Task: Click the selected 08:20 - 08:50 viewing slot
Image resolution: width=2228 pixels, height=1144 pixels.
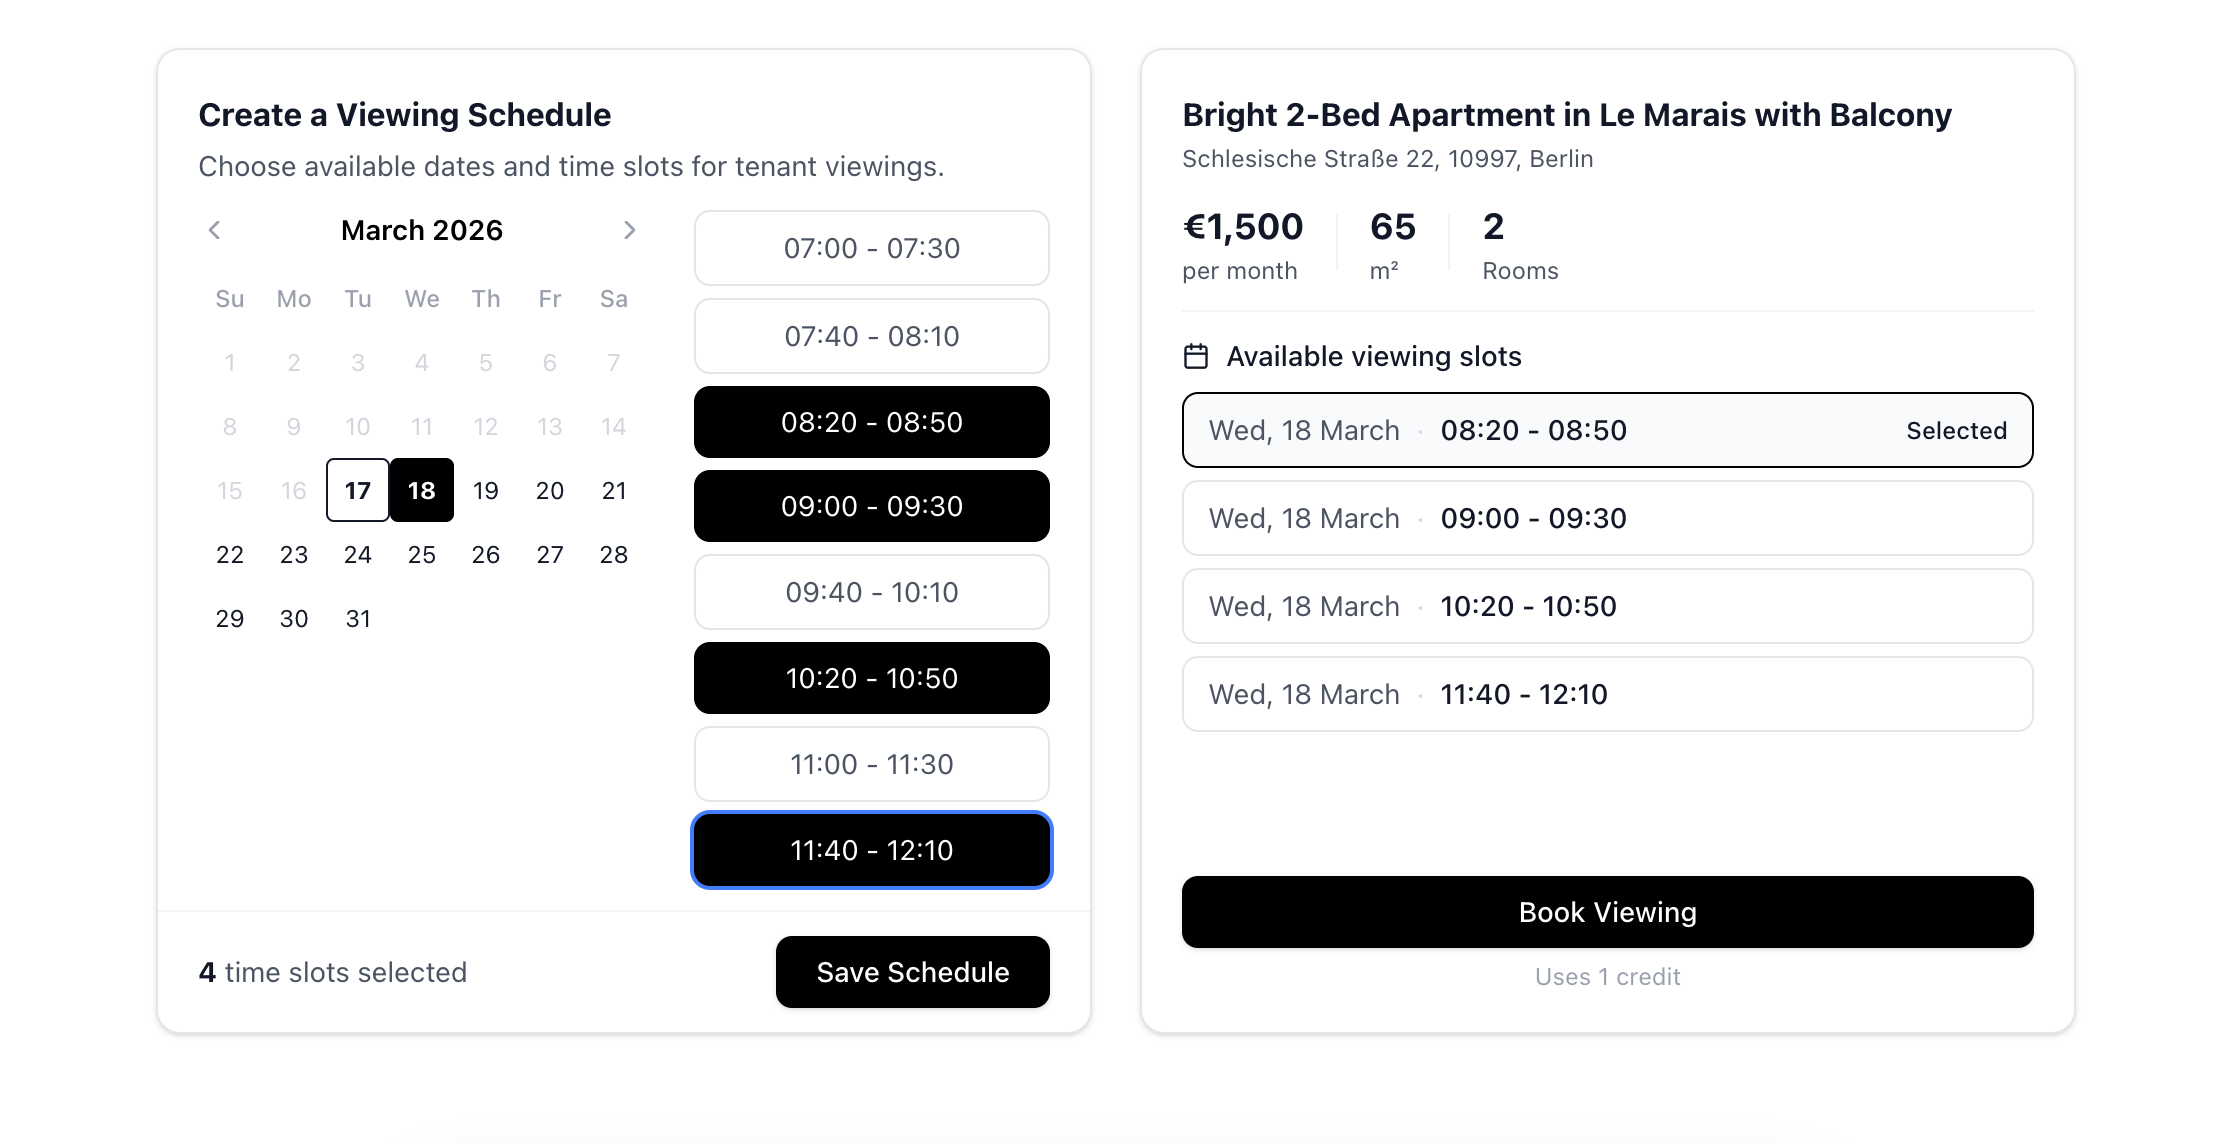Action: coord(1607,430)
